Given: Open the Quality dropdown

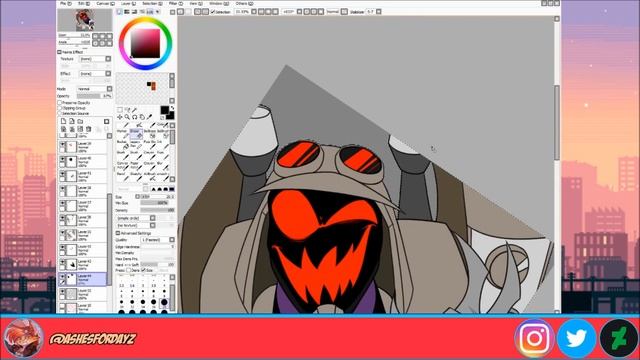Looking at the screenshot, I should 158,240.
